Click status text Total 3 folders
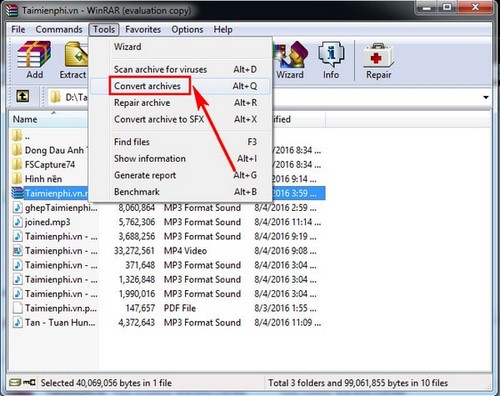The height and width of the screenshot is (396, 500). 358,383
